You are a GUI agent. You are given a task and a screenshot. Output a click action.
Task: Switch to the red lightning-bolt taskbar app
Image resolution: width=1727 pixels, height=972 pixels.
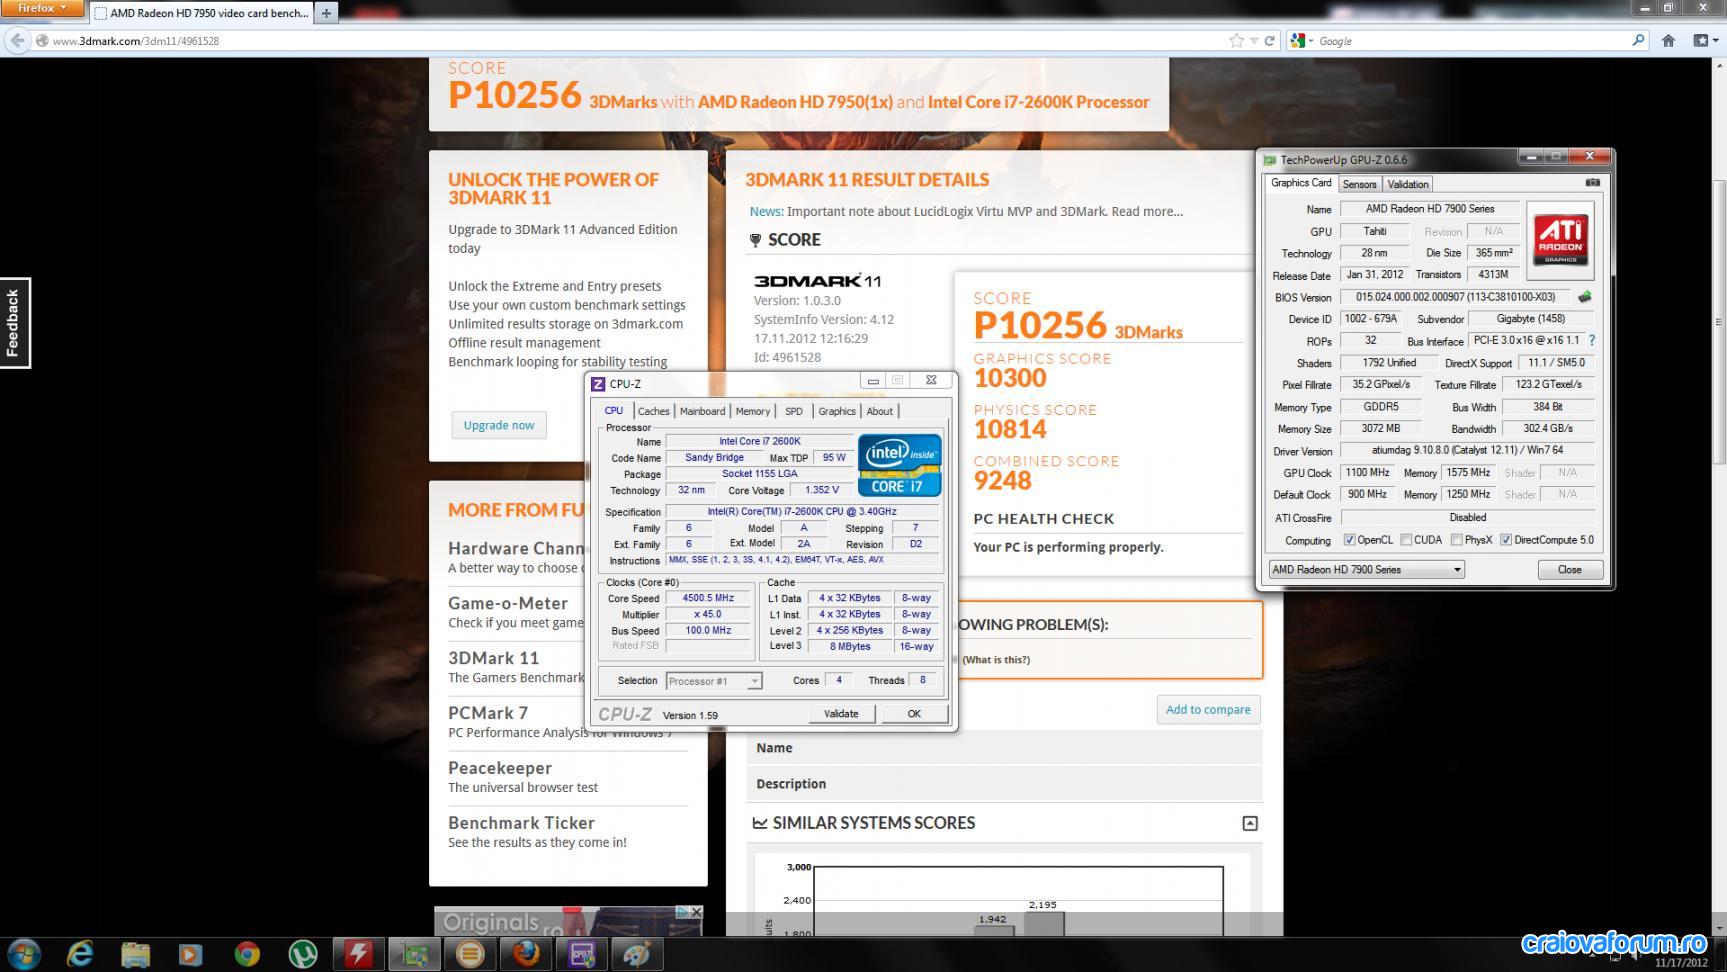pyautogui.click(x=359, y=954)
